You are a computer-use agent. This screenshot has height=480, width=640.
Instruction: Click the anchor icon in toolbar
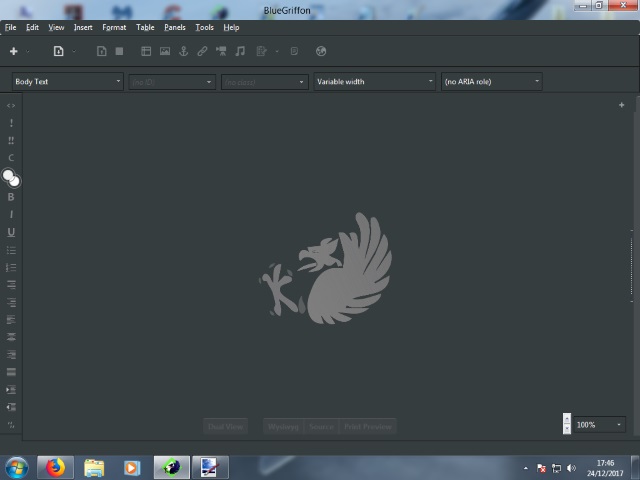click(x=183, y=51)
